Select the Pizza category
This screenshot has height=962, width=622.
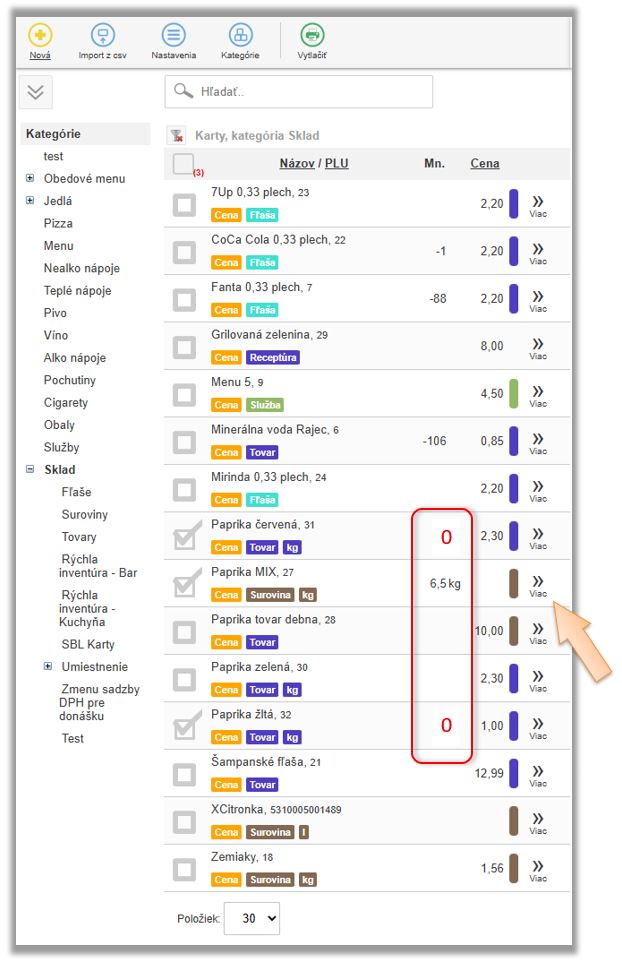(x=58, y=224)
